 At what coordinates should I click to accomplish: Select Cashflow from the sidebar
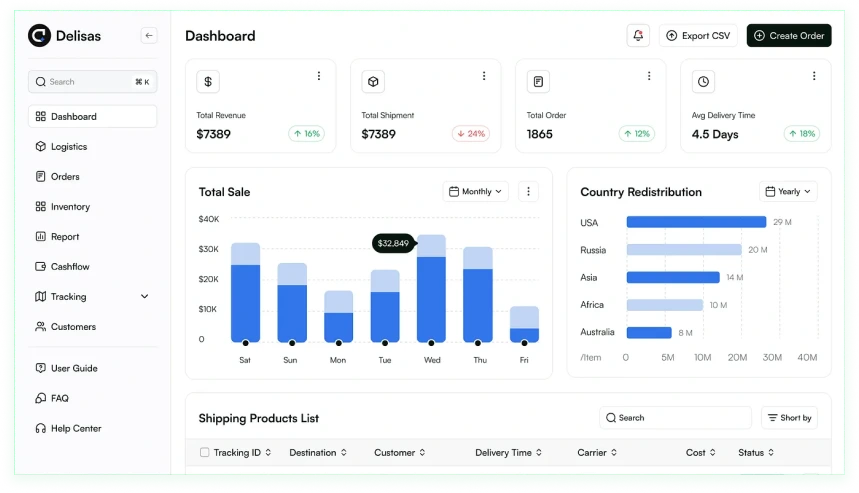pos(70,267)
